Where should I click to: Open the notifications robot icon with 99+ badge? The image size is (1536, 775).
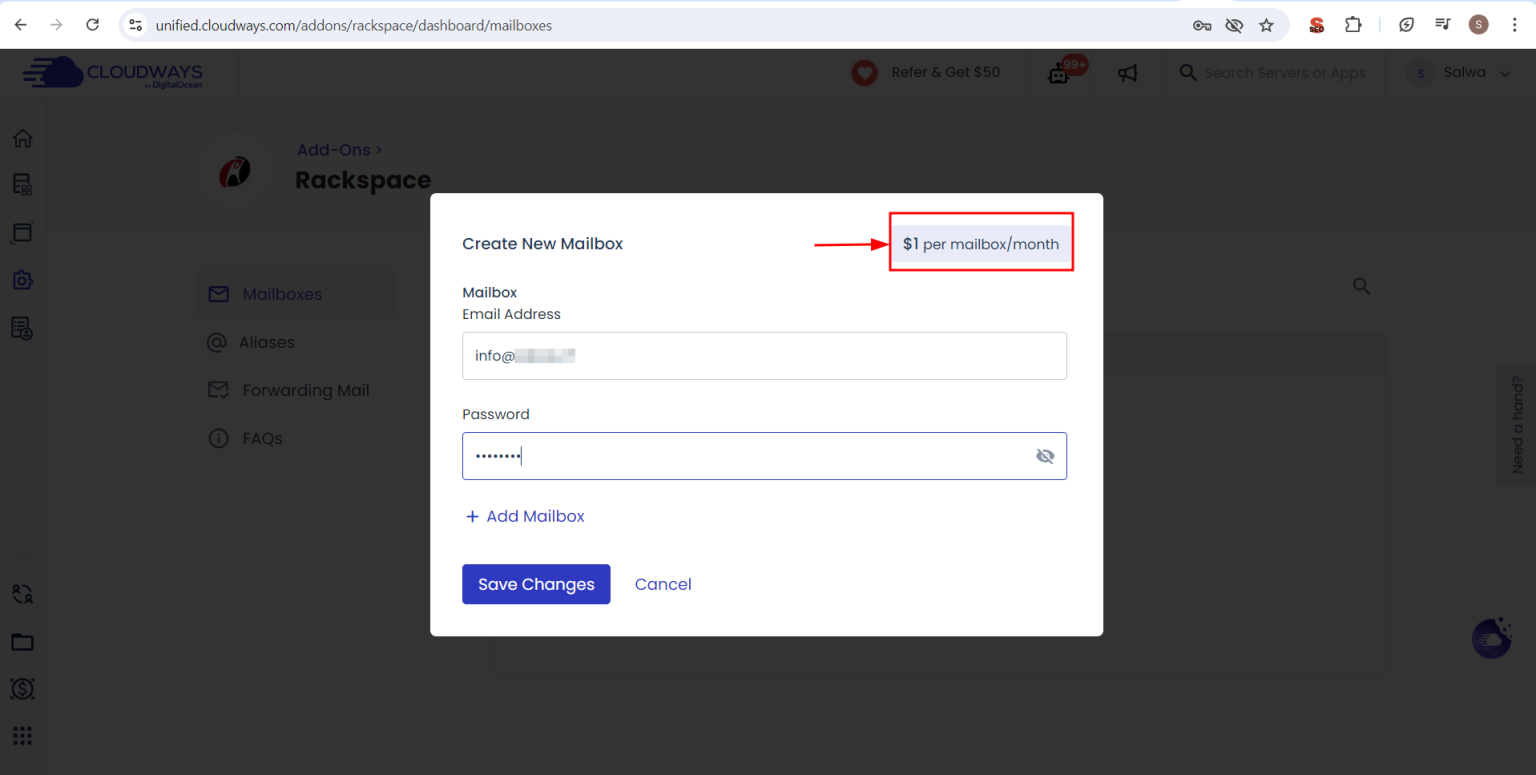point(1060,72)
